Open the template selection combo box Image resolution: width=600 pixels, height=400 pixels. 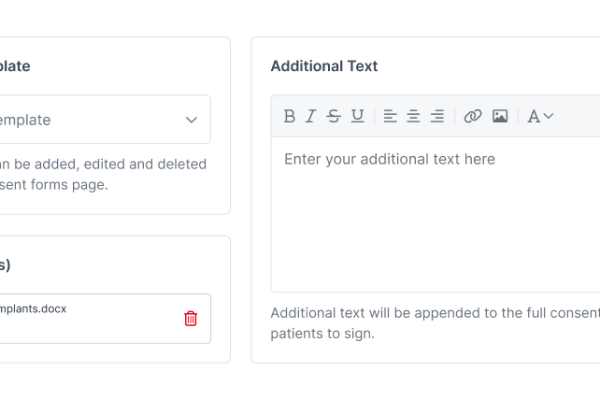tap(103, 119)
